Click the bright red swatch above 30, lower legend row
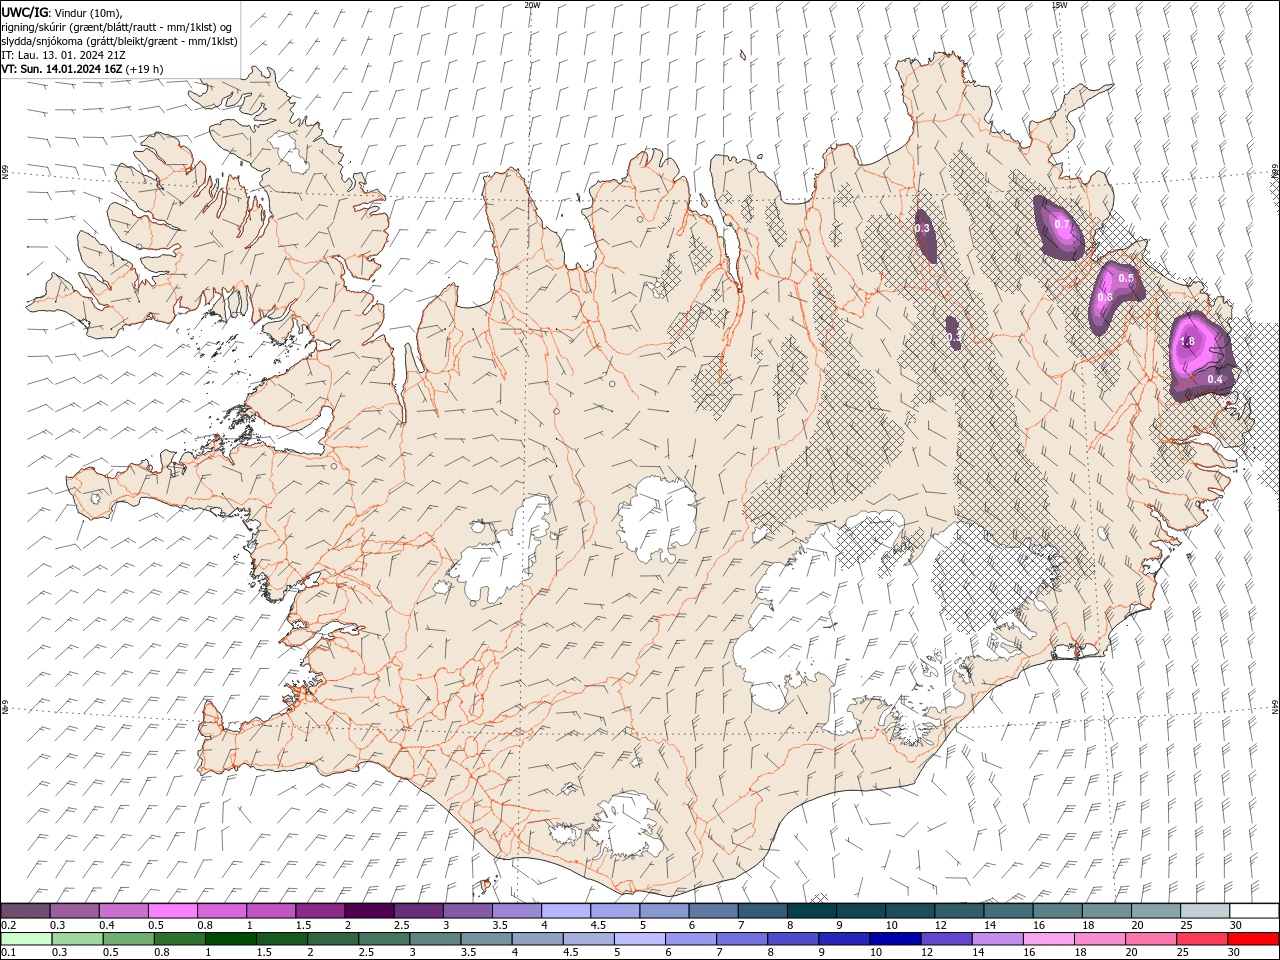Image resolution: width=1280 pixels, height=960 pixels. 1252,939
